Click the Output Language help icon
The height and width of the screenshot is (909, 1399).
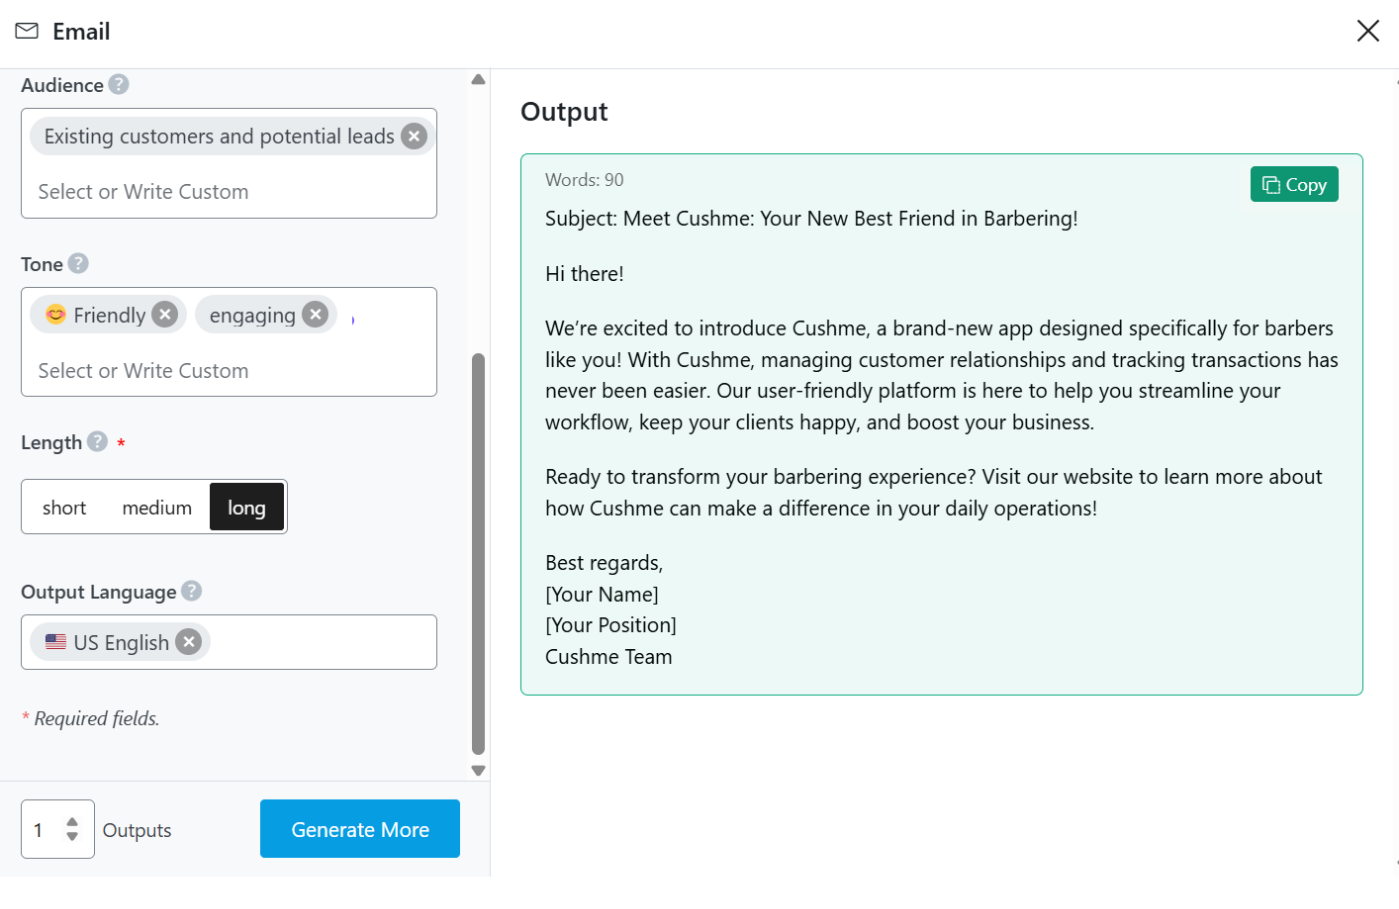click(192, 592)
